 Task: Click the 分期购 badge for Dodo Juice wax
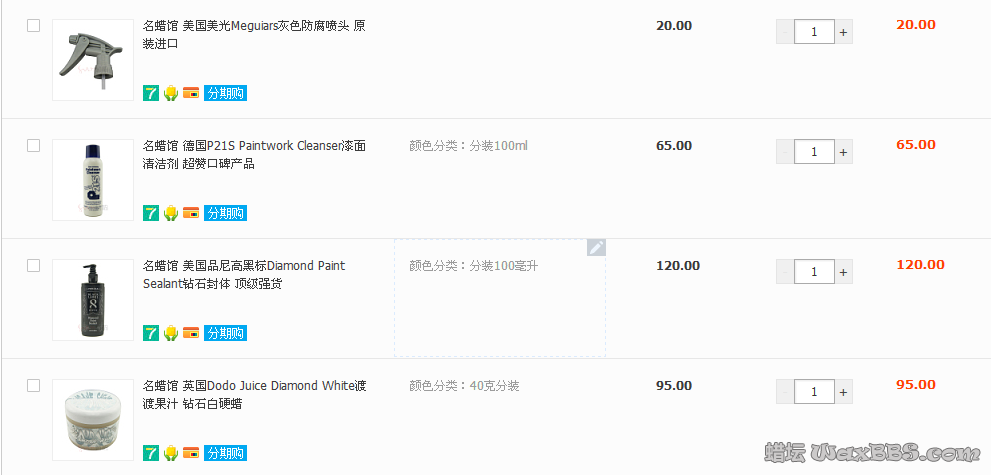pyautogui.click(x=225, y=453)
